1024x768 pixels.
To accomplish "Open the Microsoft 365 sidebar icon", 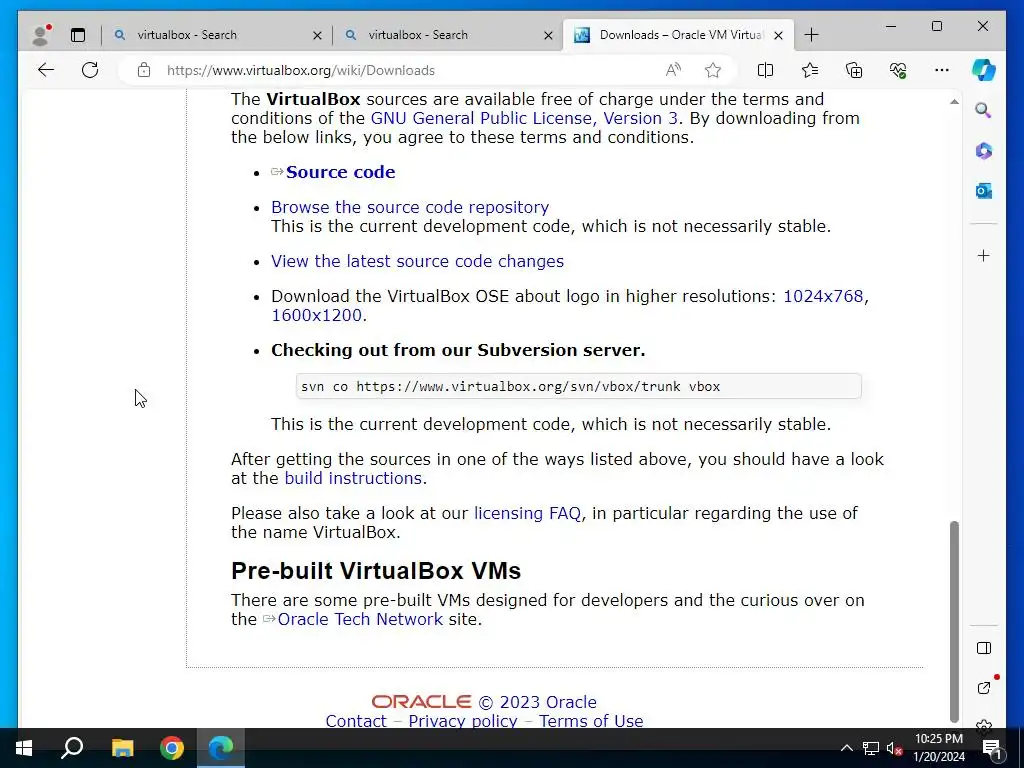I will tap(984, 151).
